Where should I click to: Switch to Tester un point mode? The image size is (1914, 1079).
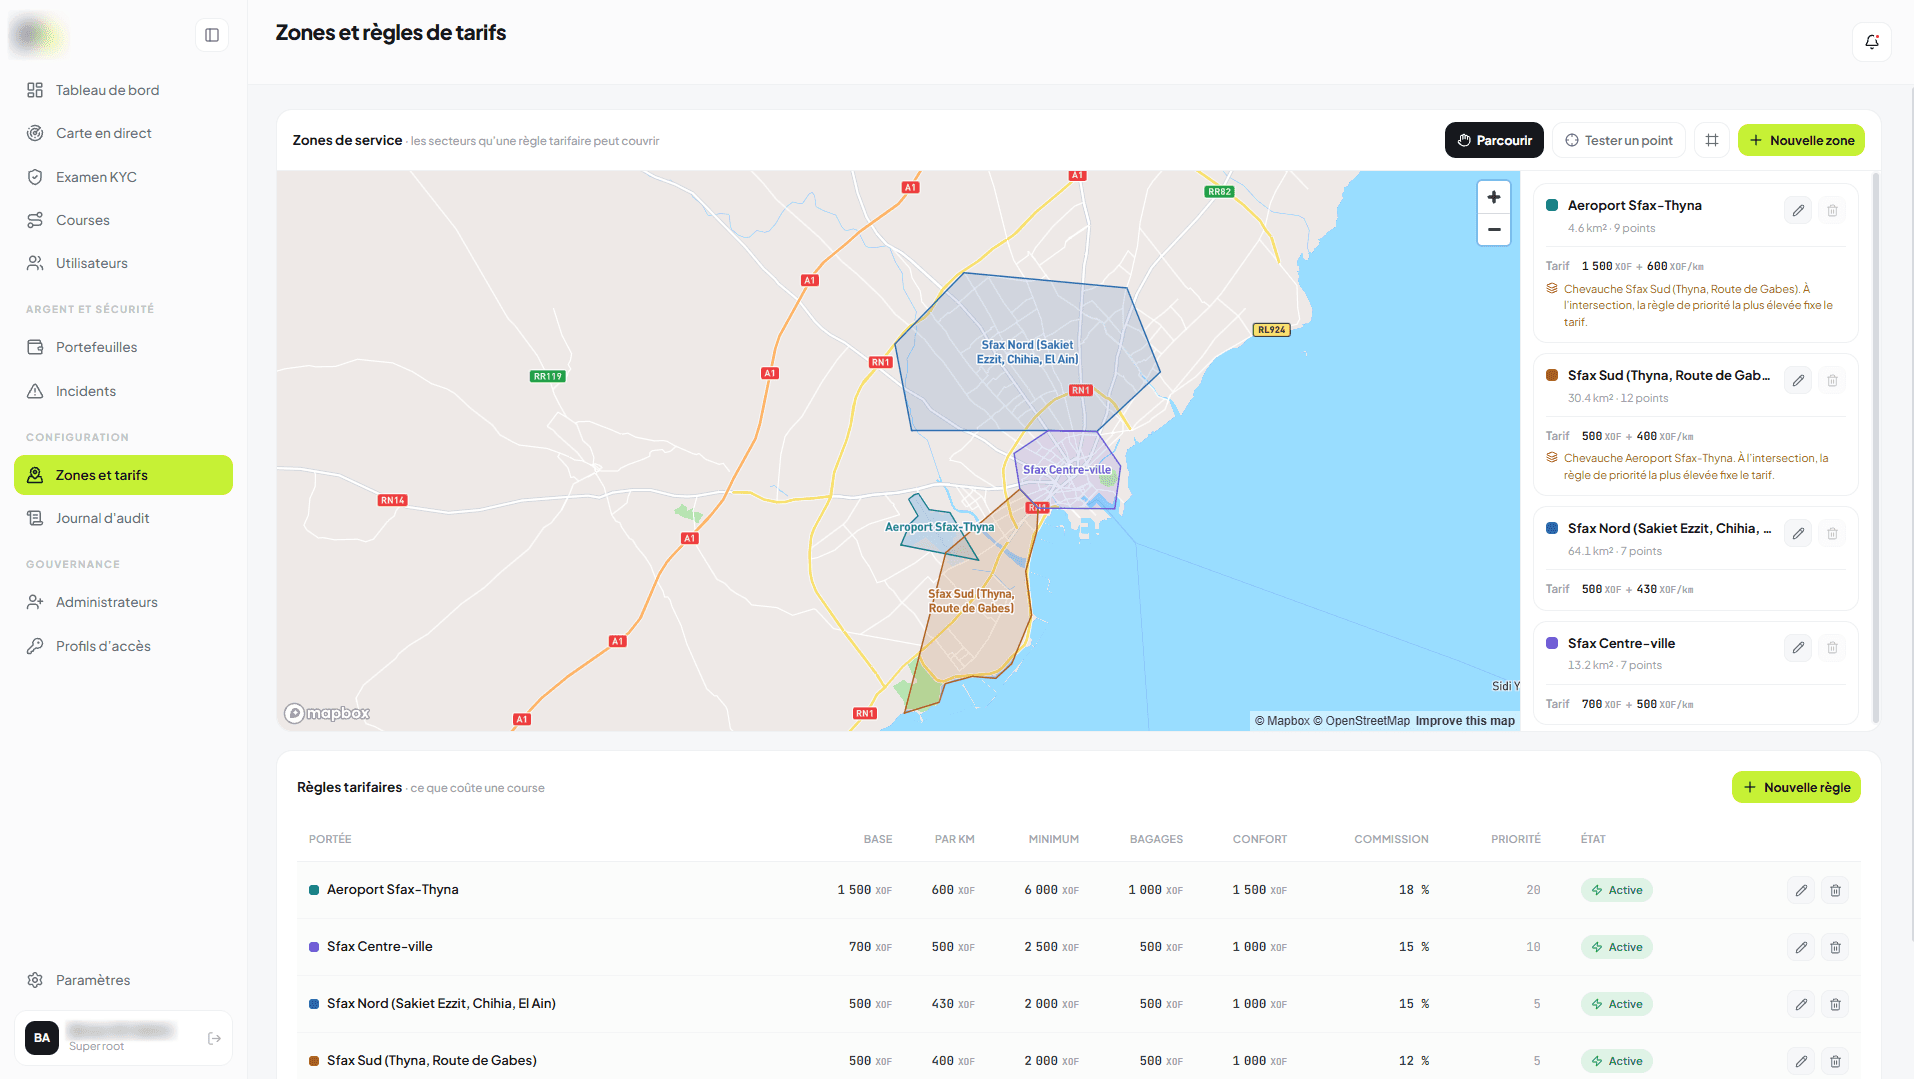click(x=1618, y=140)
